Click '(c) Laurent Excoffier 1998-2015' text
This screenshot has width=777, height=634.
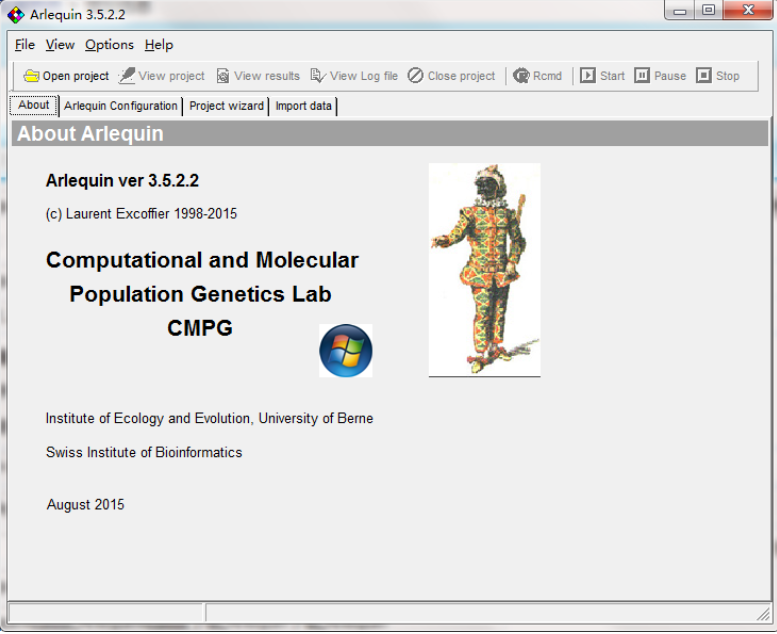pyautogui.click(x=141, y=214)
